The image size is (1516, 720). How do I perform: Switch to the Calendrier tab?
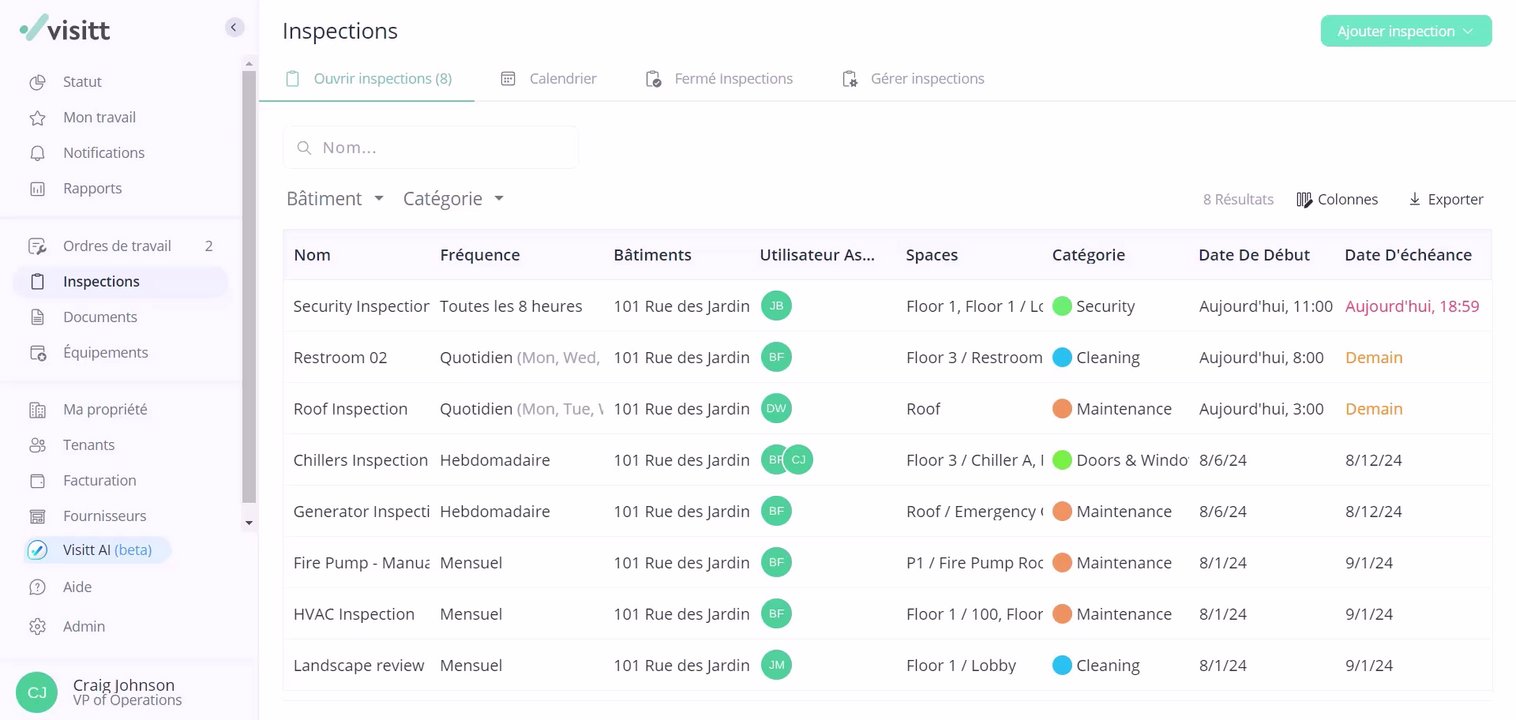[548, 78]
